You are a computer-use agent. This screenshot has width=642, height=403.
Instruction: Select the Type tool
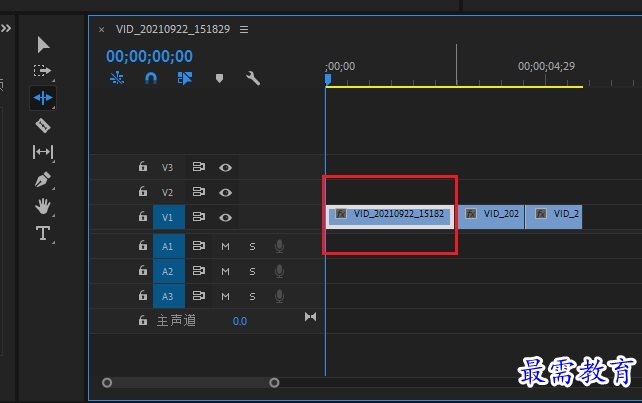[43, 233]
